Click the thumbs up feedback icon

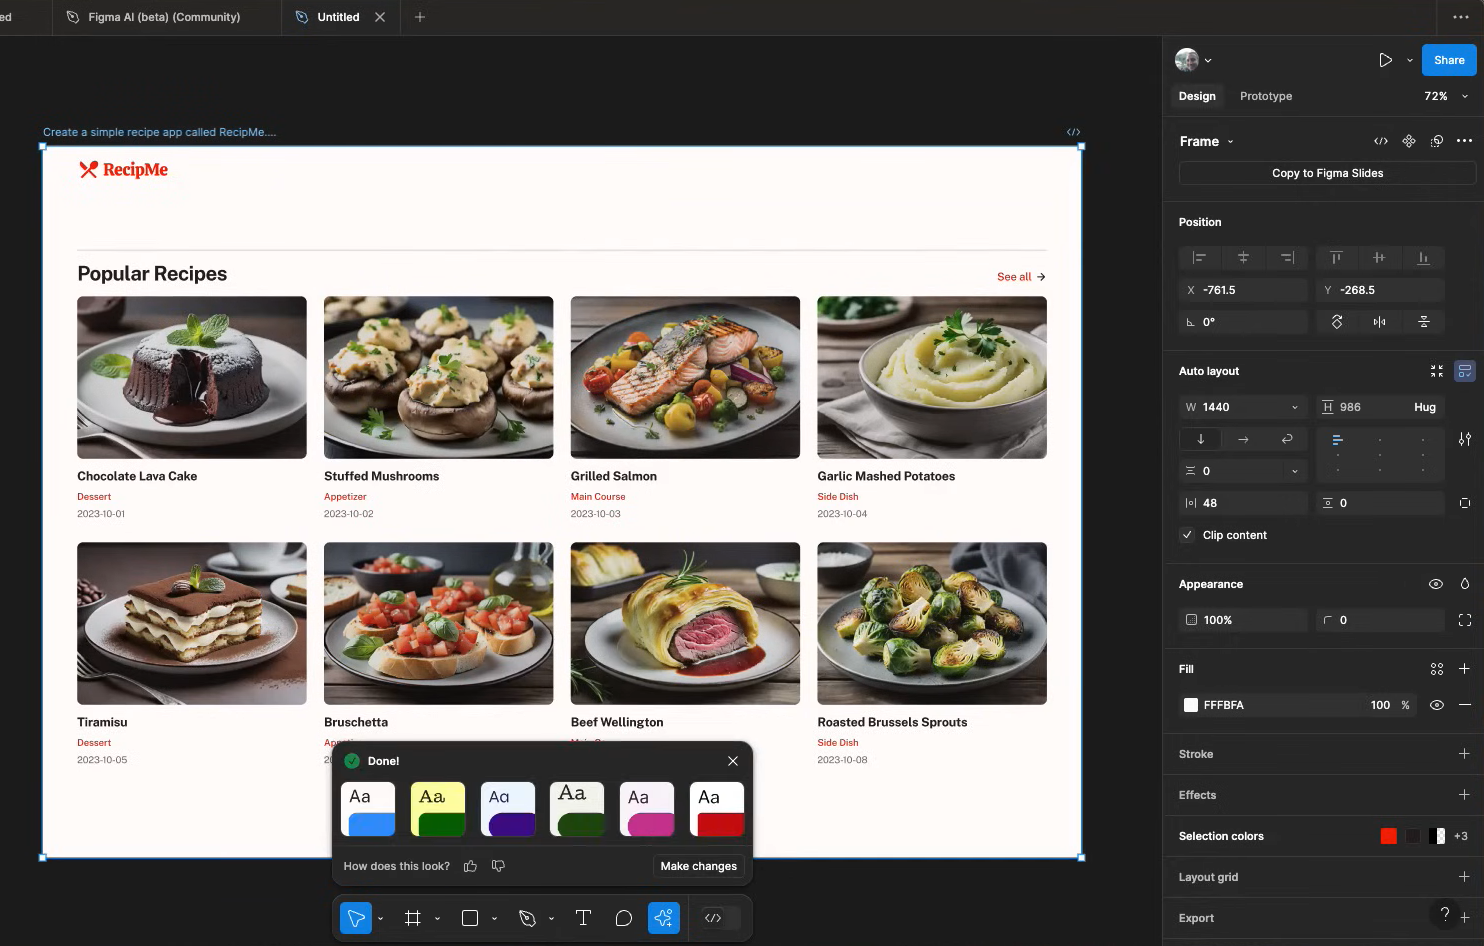(470, 866)
